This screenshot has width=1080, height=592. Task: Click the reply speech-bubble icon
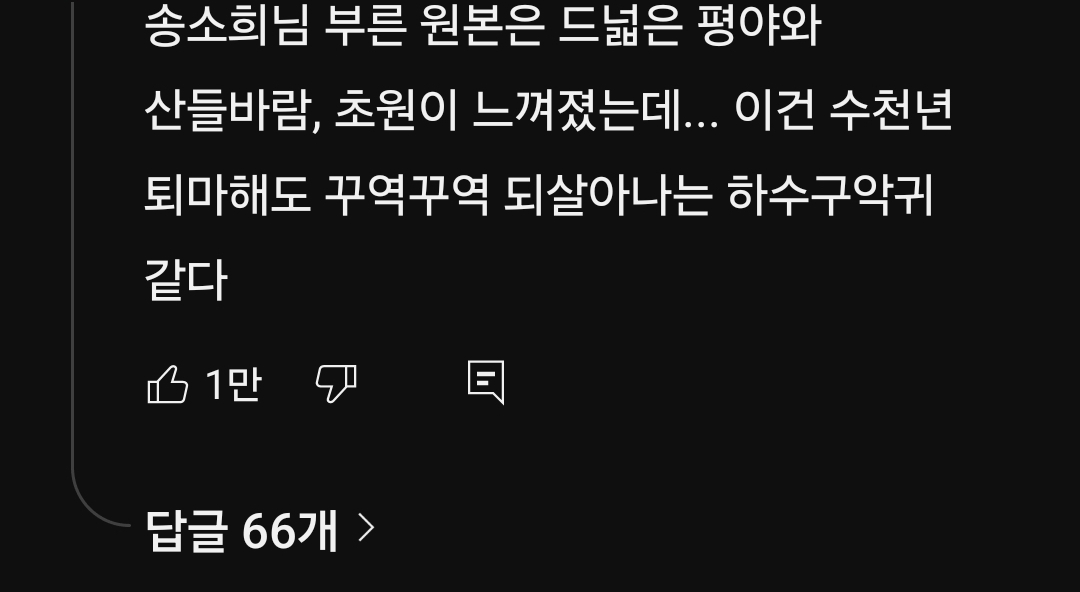point(486,382)
